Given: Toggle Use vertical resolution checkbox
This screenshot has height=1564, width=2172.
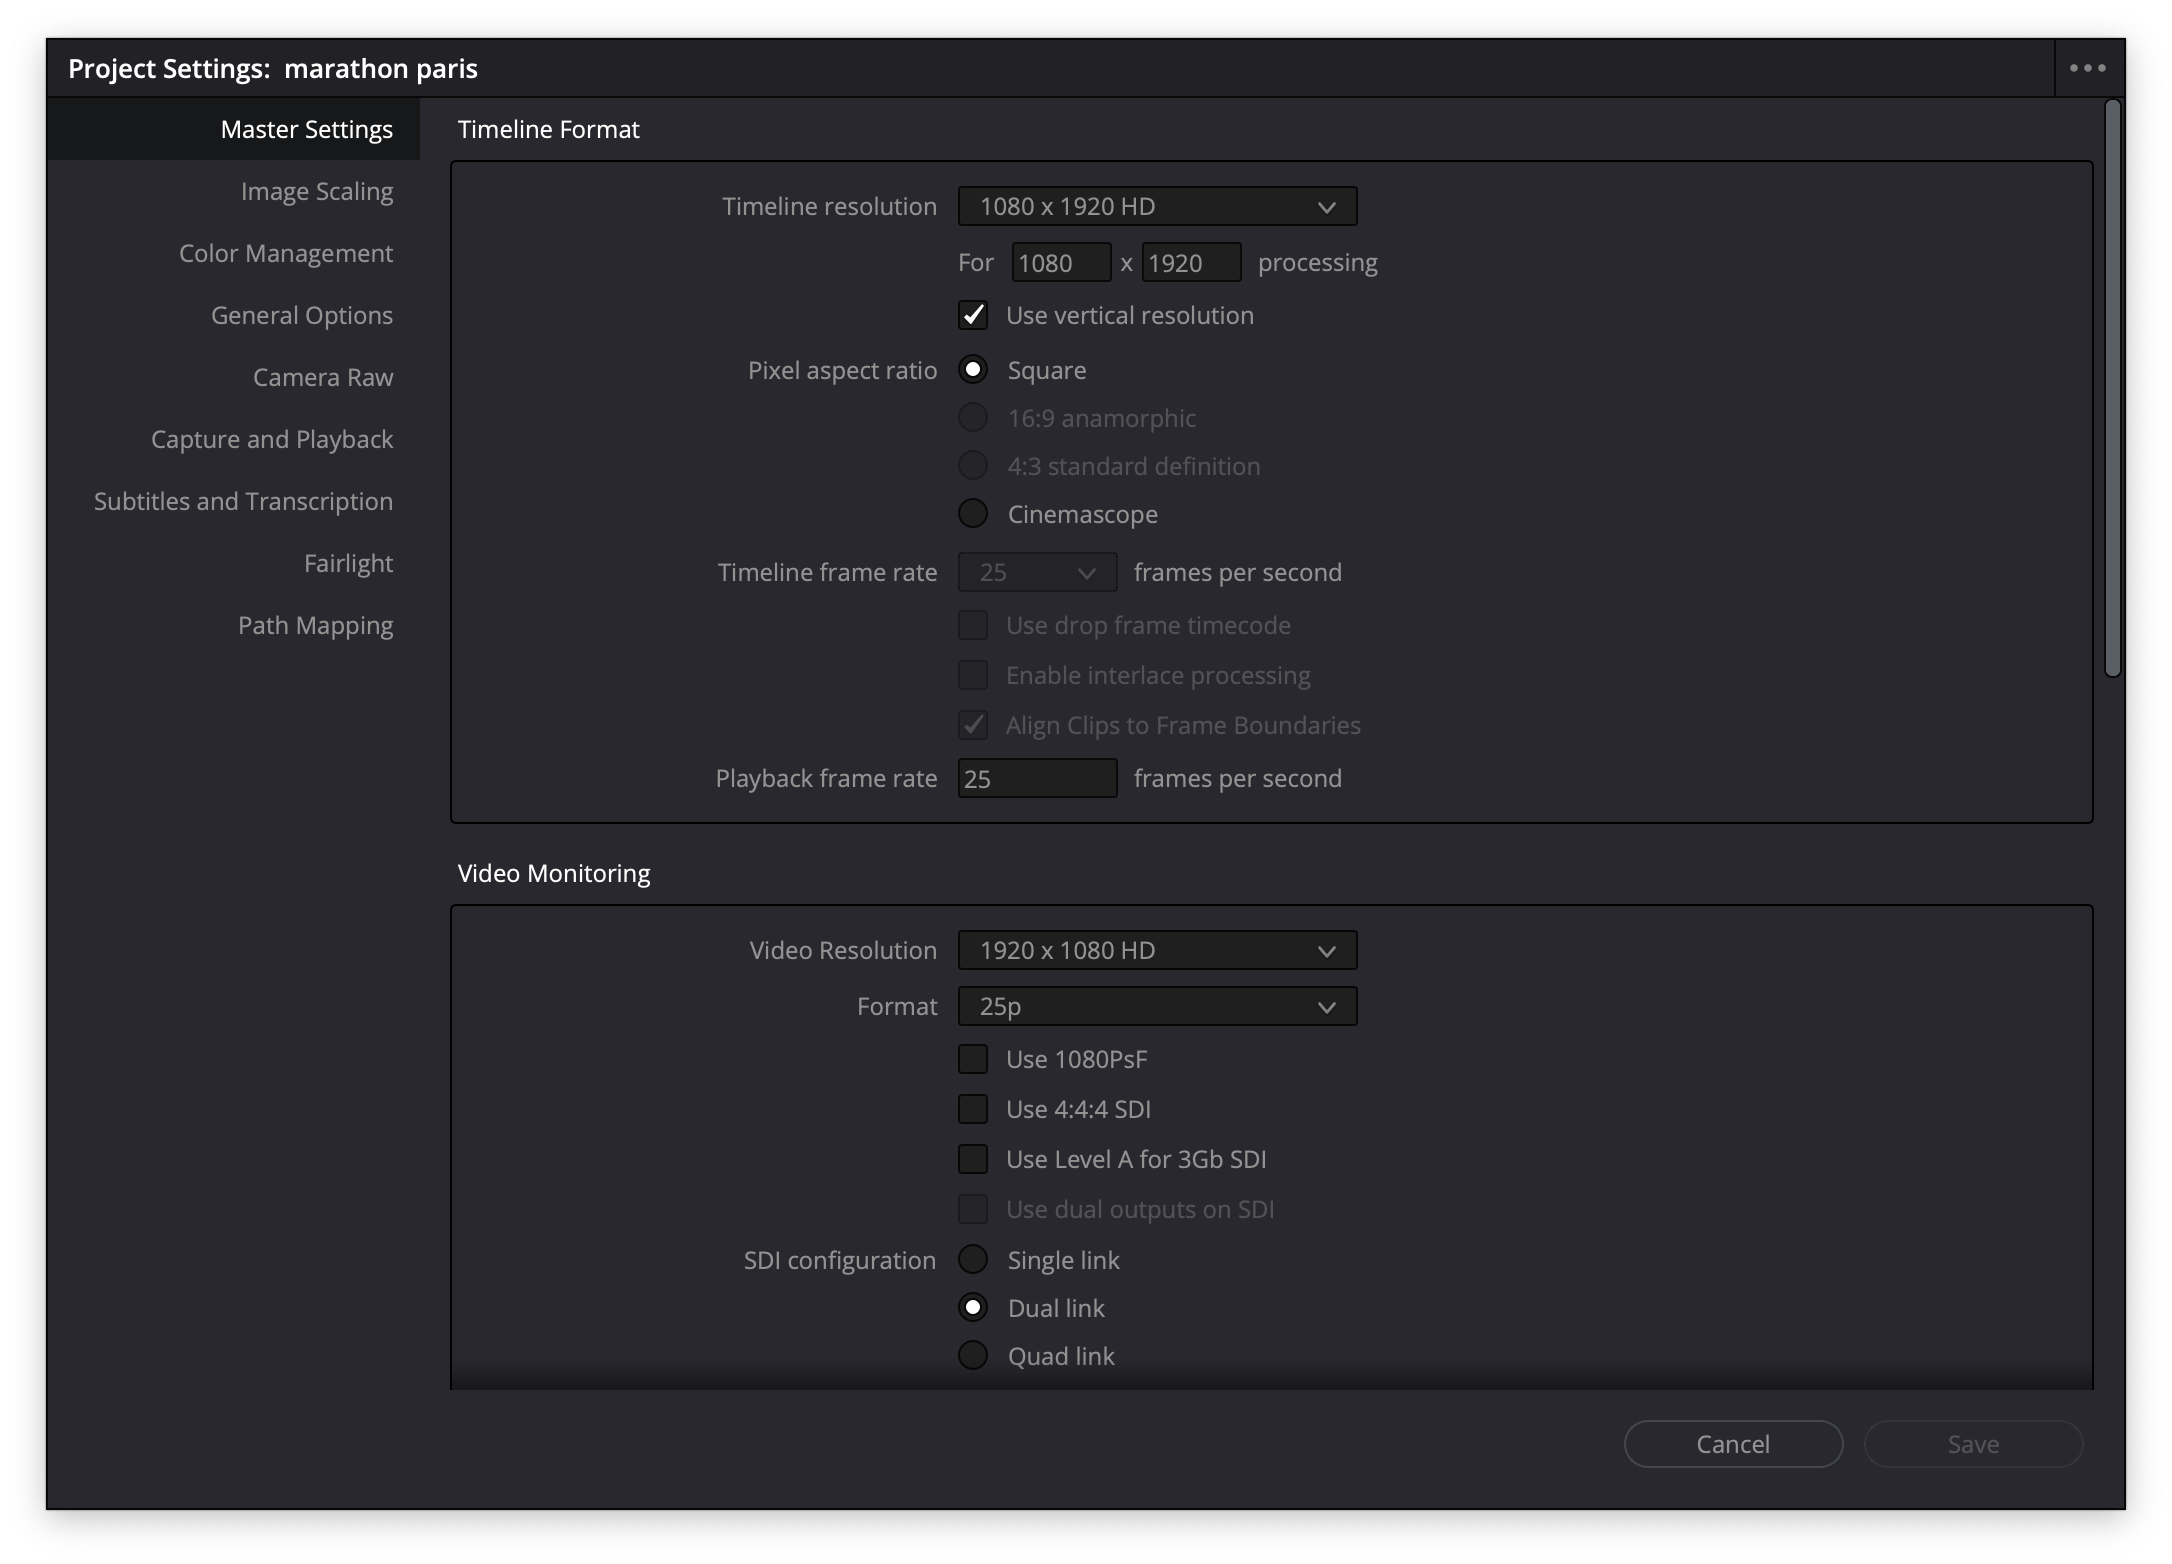Looking at the screenshot, I should 973,315.
